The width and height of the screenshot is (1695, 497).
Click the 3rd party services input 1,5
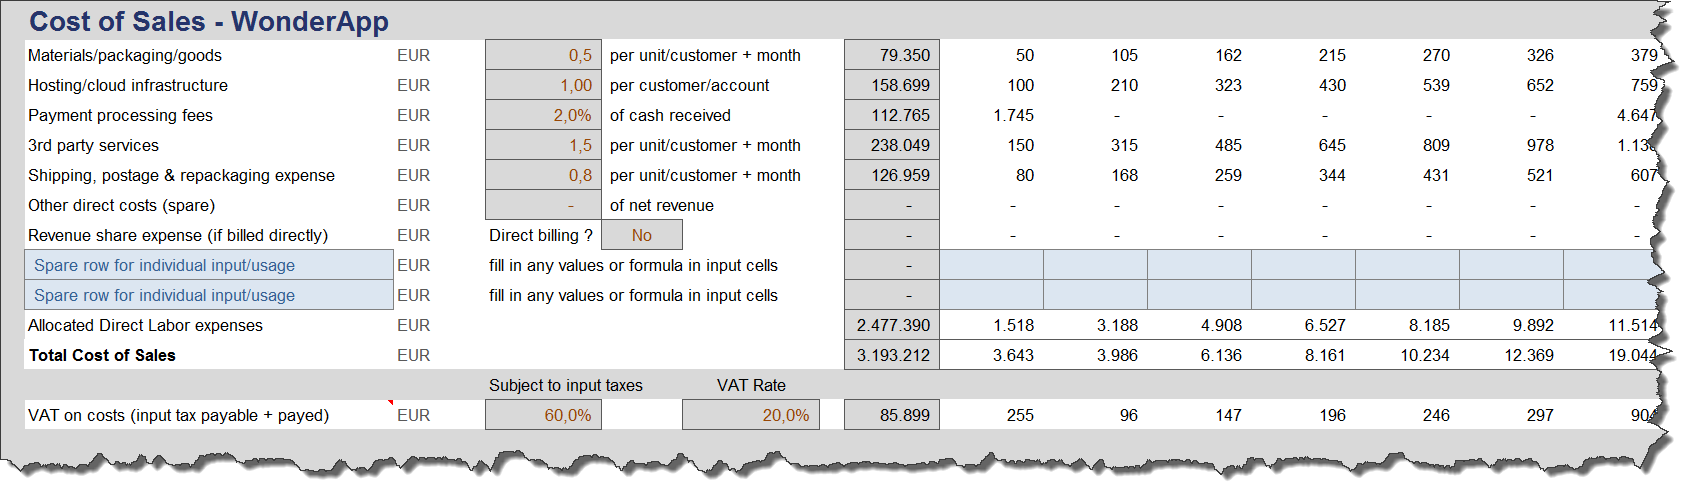(543, 145)
